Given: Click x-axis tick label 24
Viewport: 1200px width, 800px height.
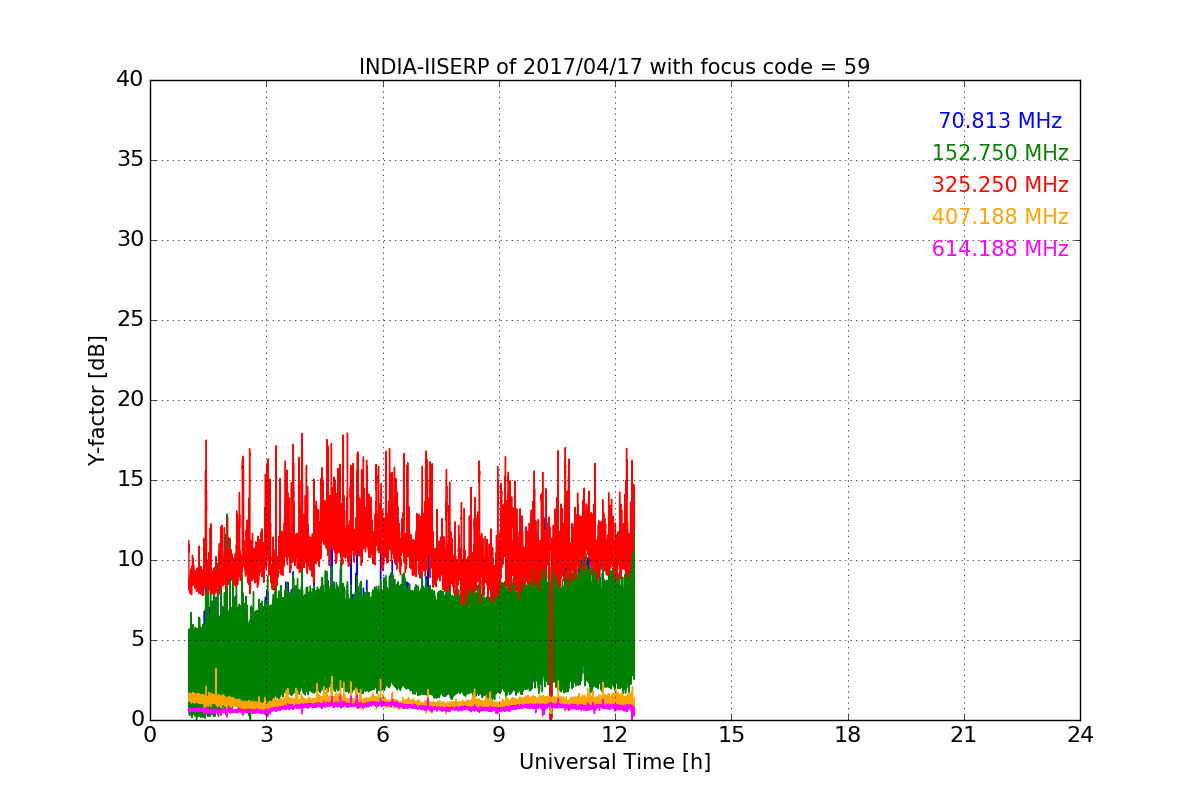Looking at the screenshot, I should (x=1080, y=735).
